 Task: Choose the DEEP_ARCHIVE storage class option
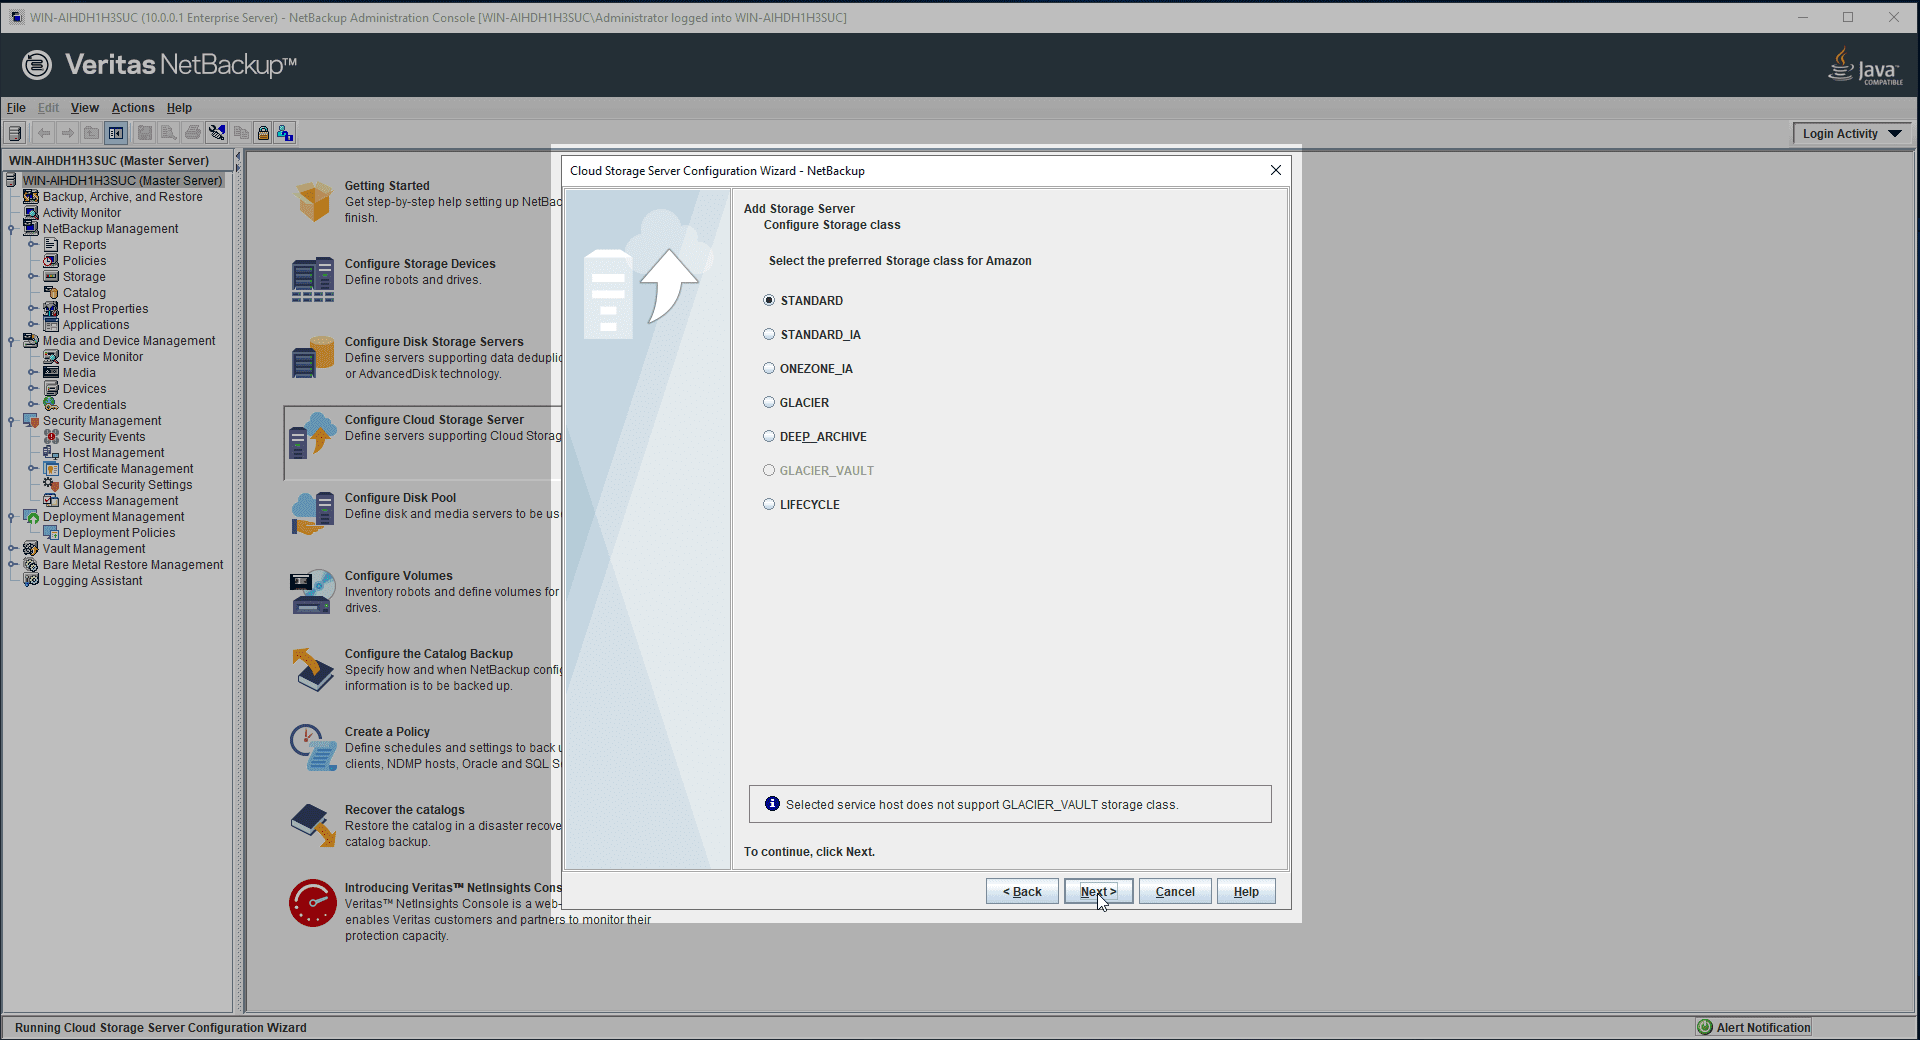[x=769, y=437]
